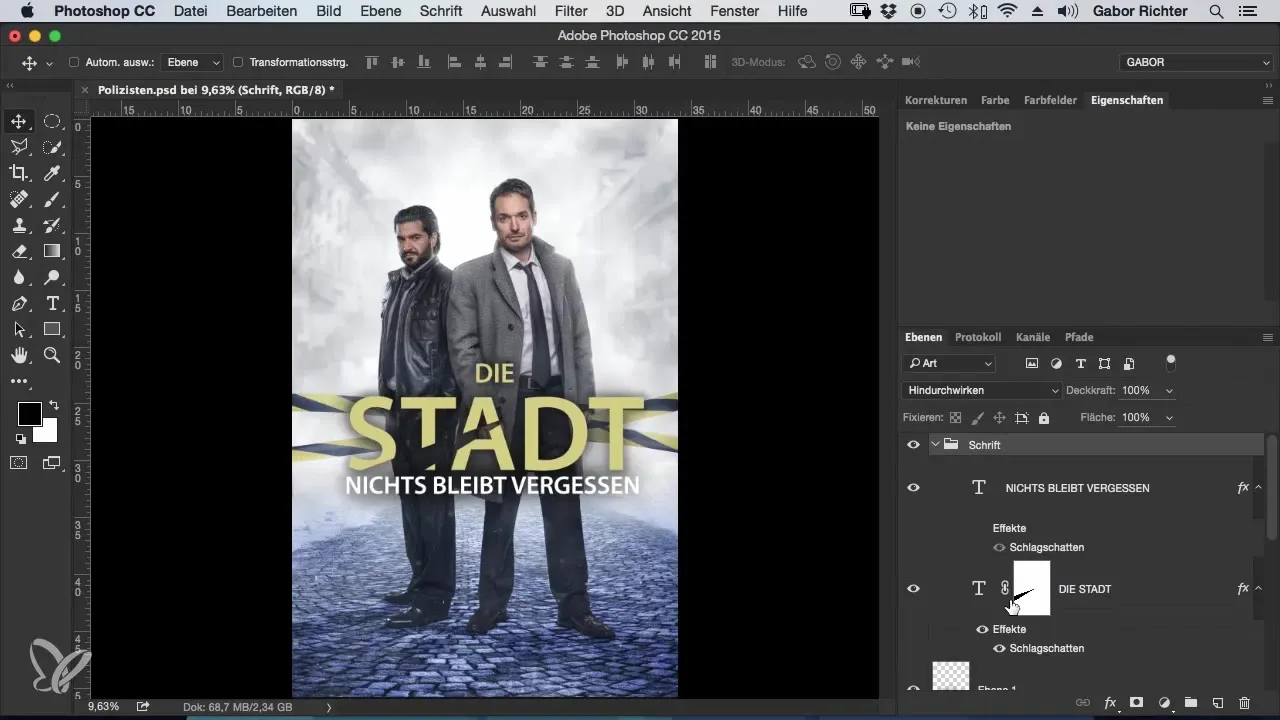
Task: Collapse effects of NICHTS BLEIBT VERGESSEN layer
Action: (x=1258, y=488)
